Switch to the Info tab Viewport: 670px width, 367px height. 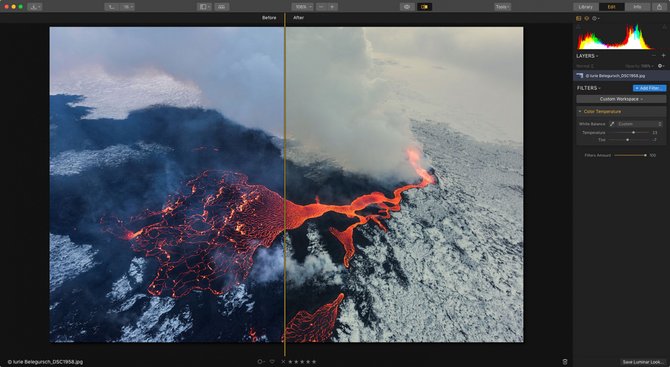(637, 7)
